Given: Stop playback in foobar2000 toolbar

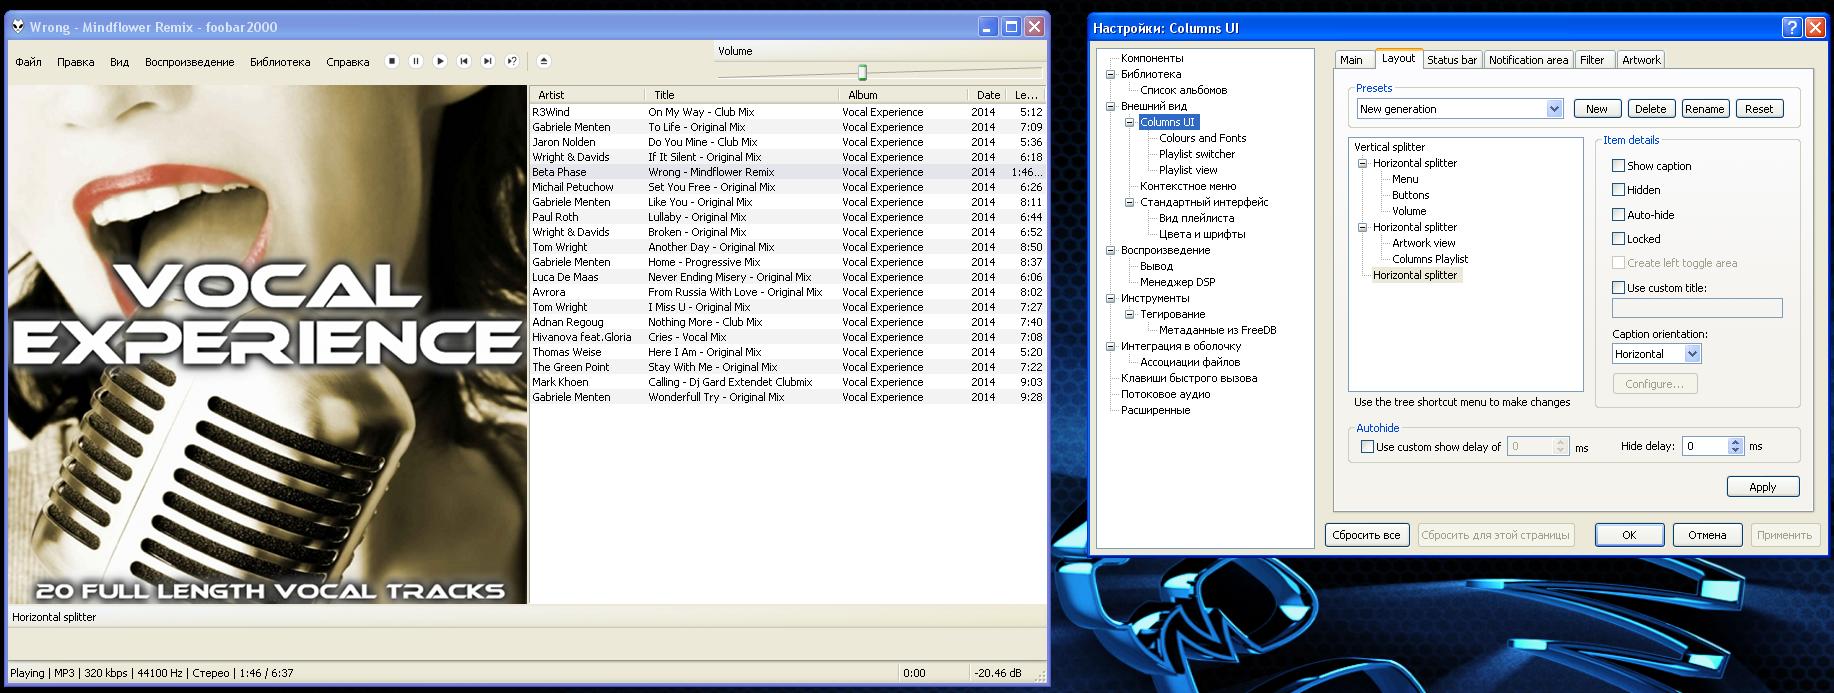Looking at the screenshot, I should click(392, 61).
